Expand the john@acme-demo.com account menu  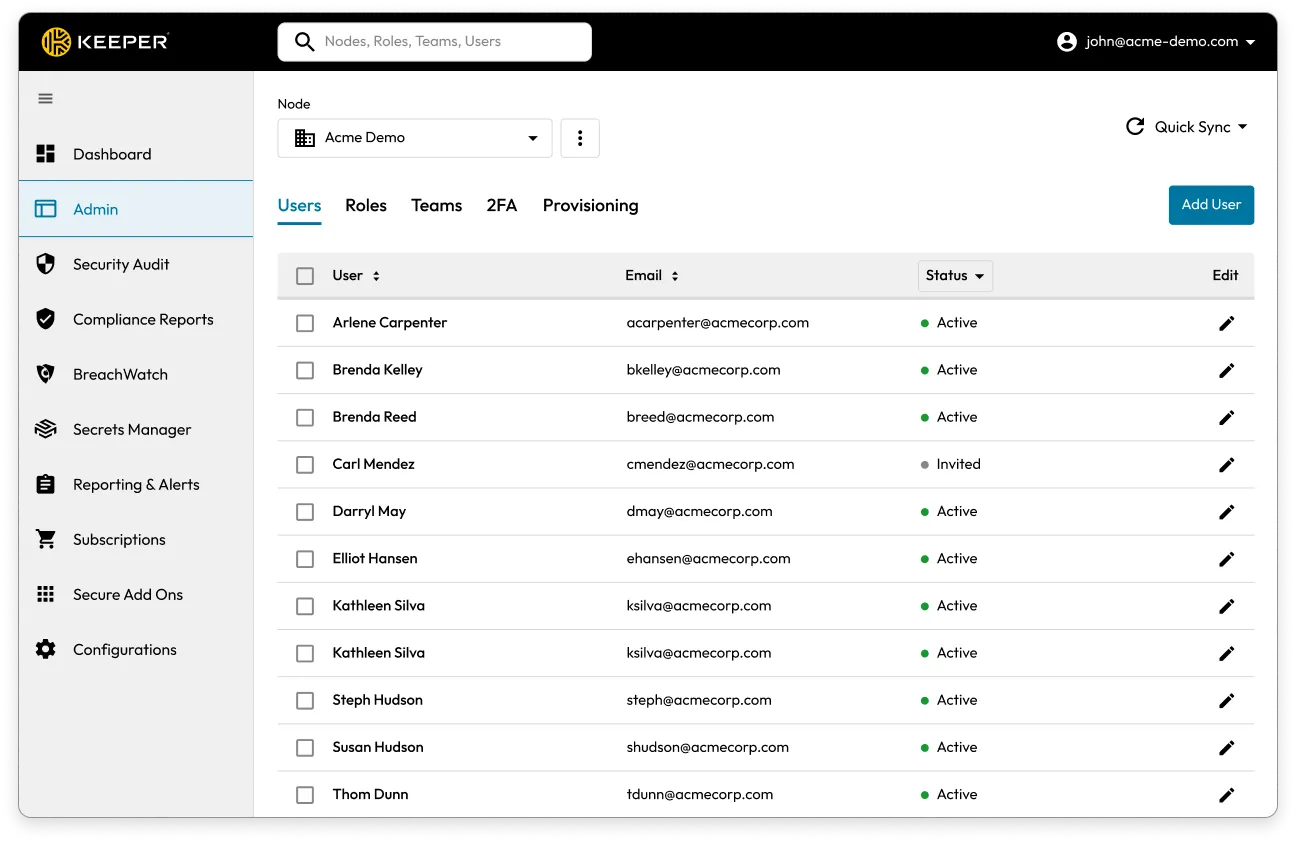pos(1156,42)
